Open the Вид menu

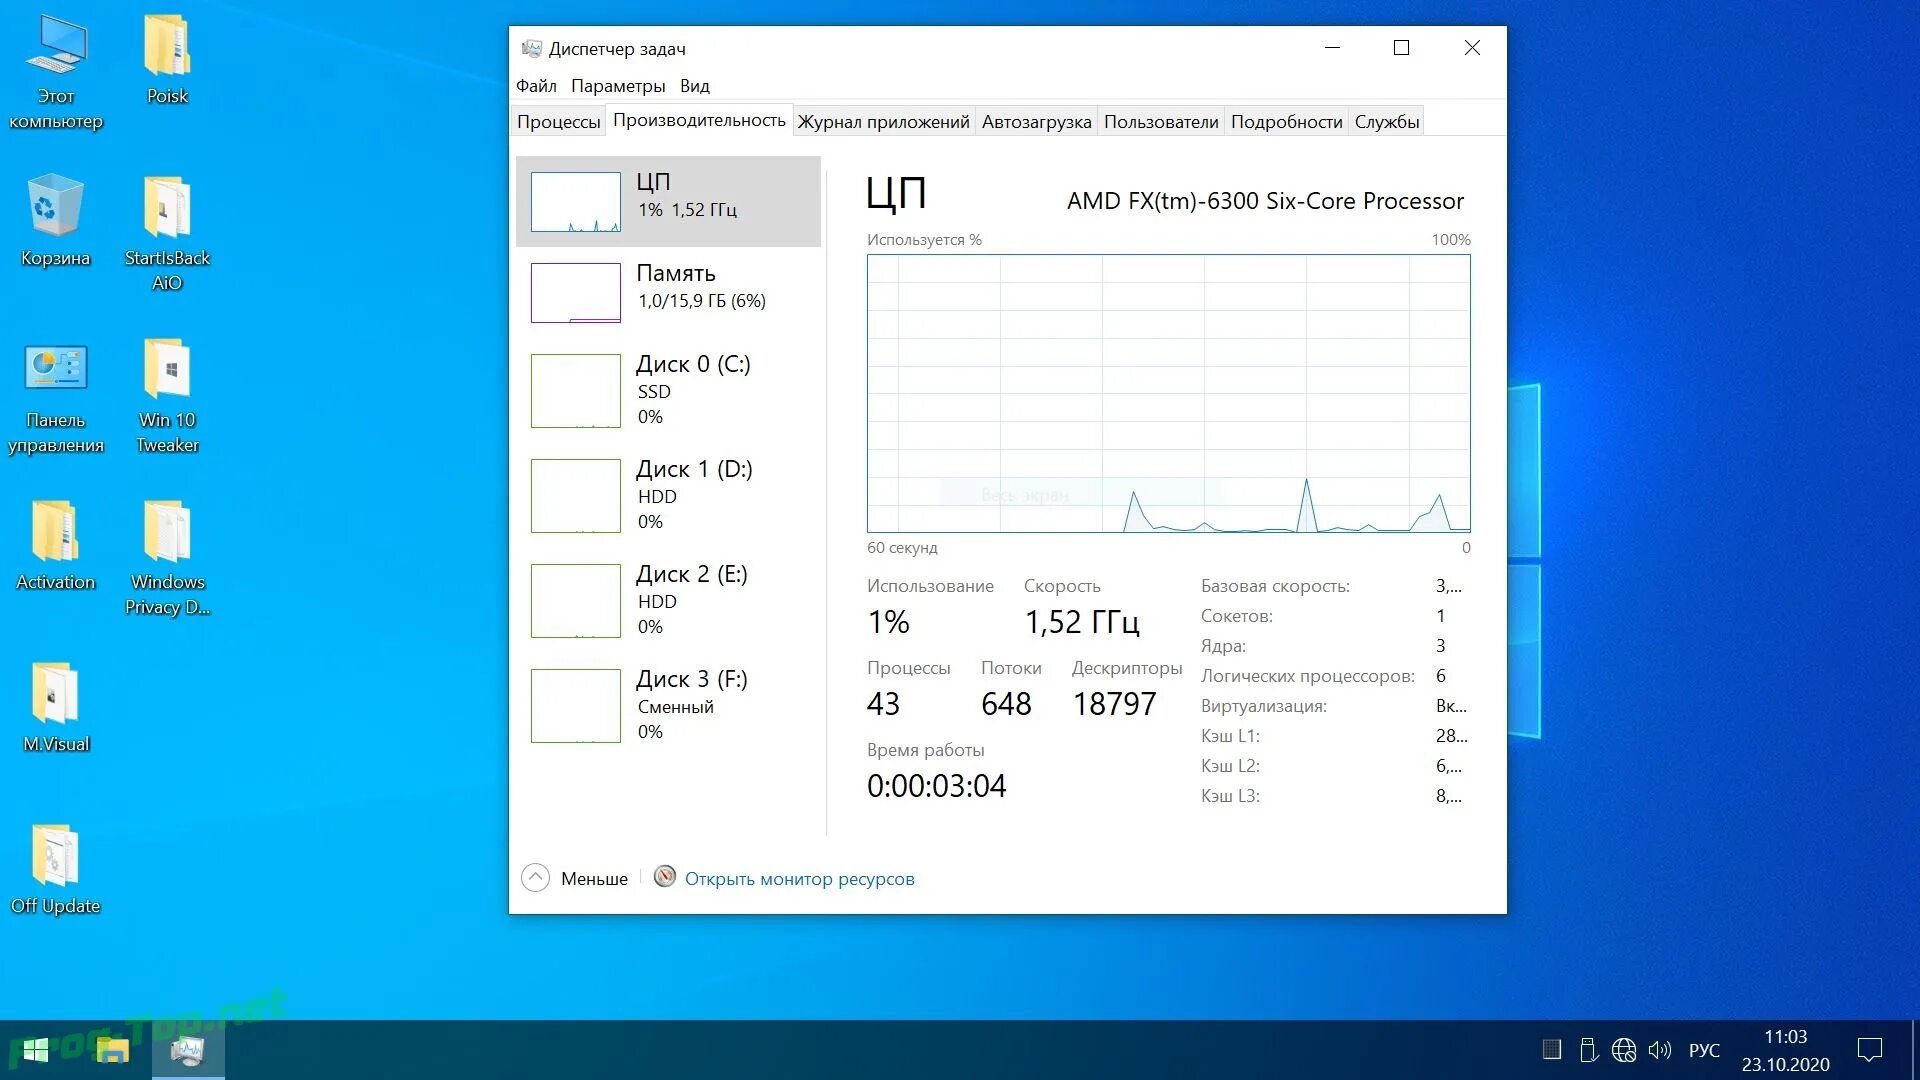tap(694, 85)
